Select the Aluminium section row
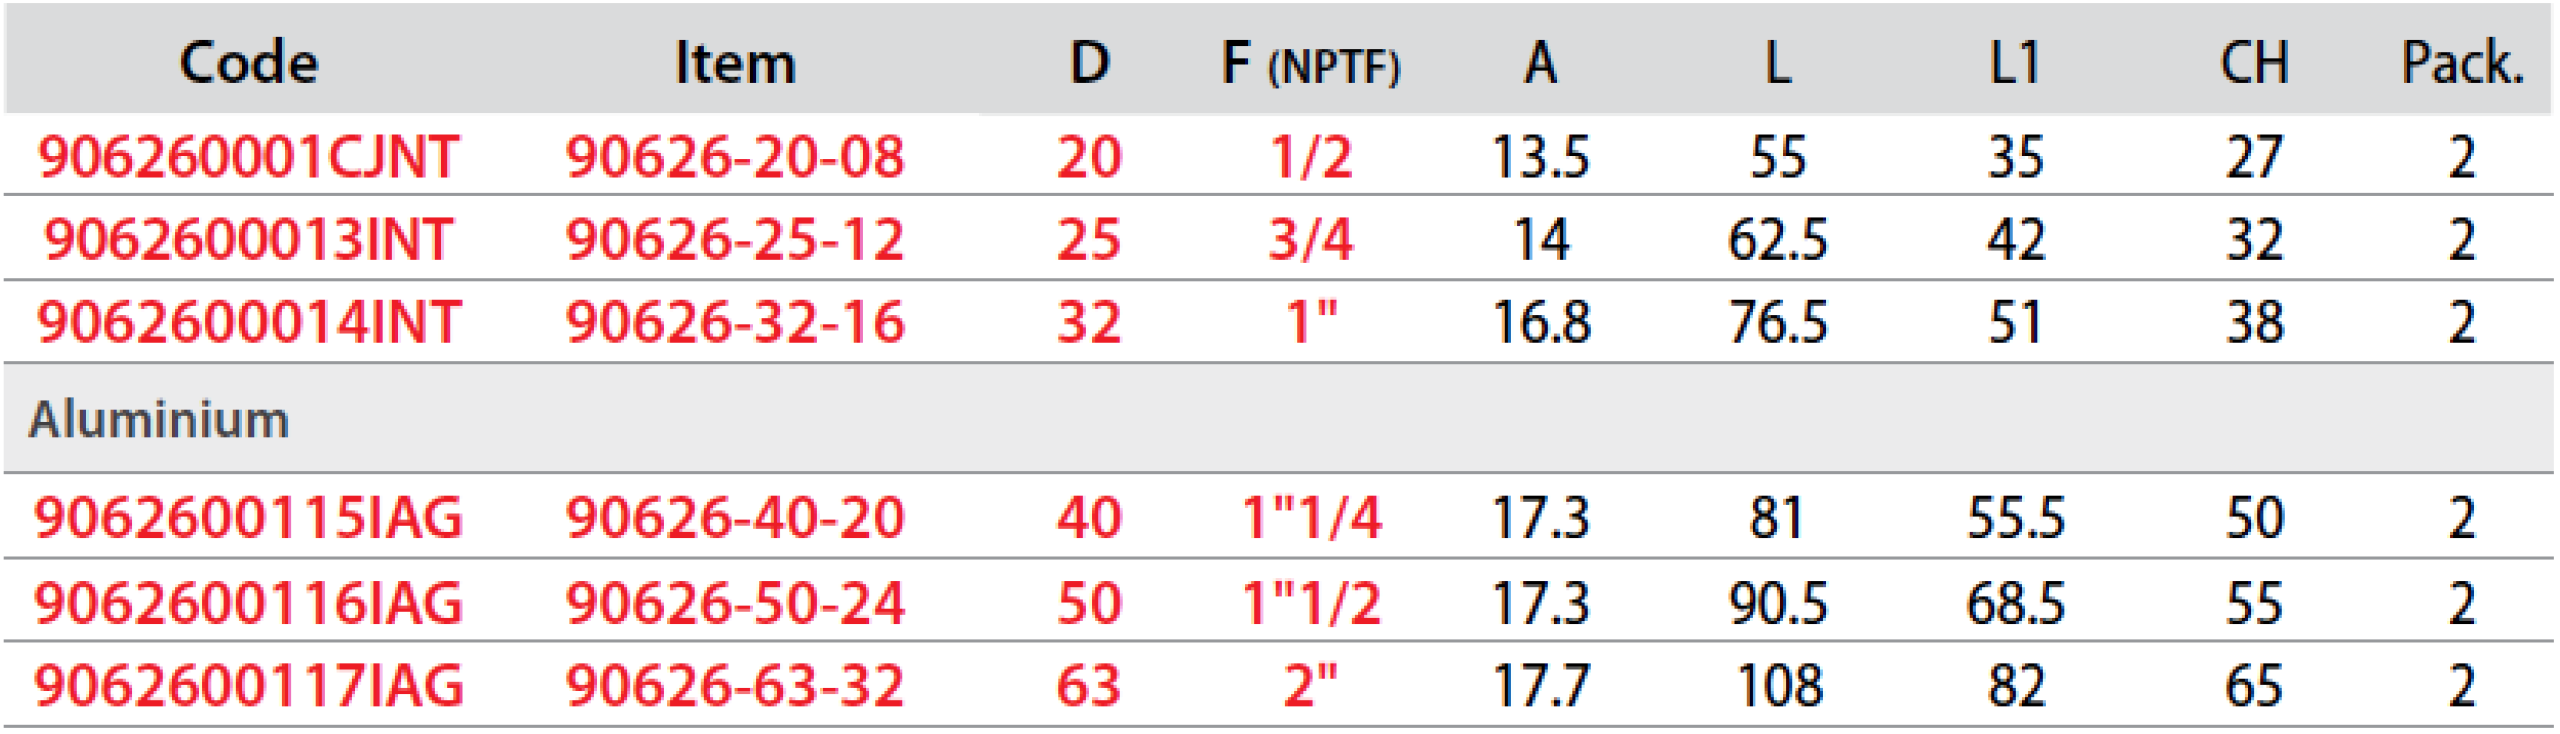 point(160,419)
